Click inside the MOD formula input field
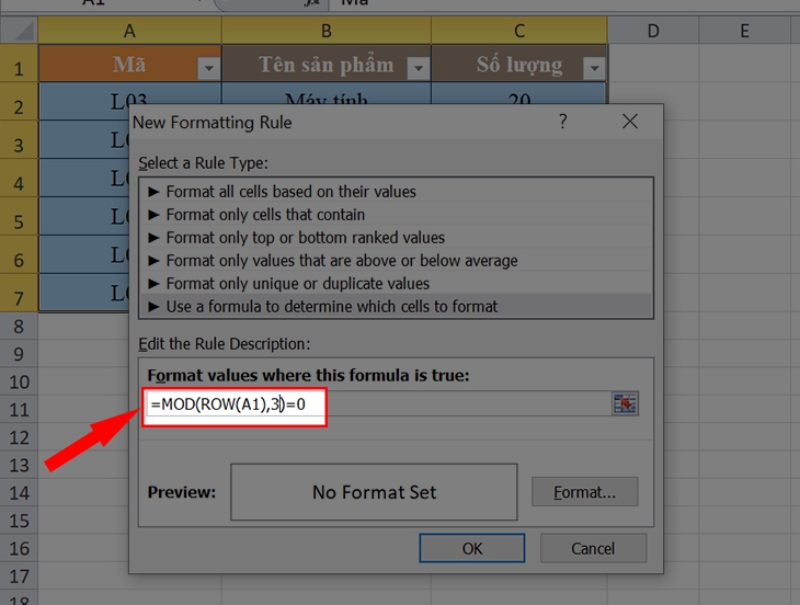This screenshot has height=605, width=800. click(235, 404)
